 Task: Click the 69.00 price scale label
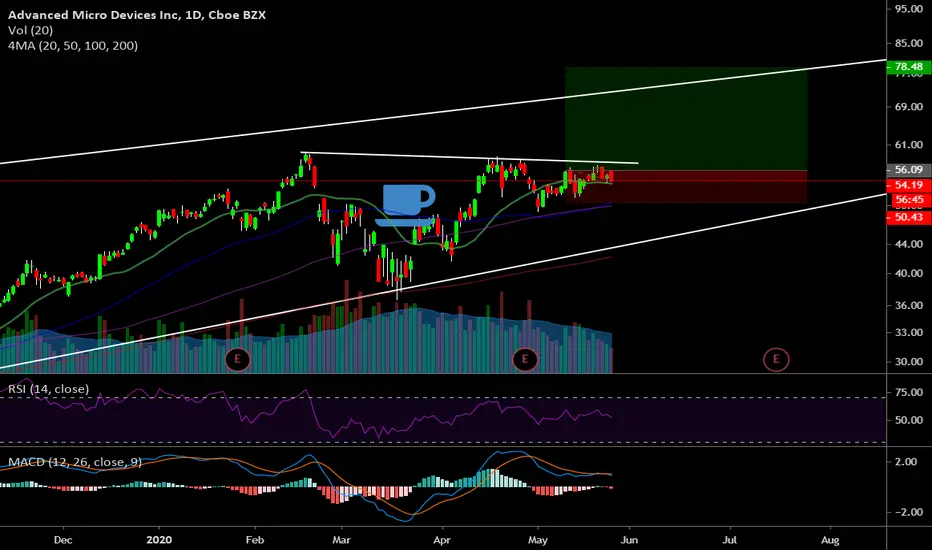click(x=909, y=107)
